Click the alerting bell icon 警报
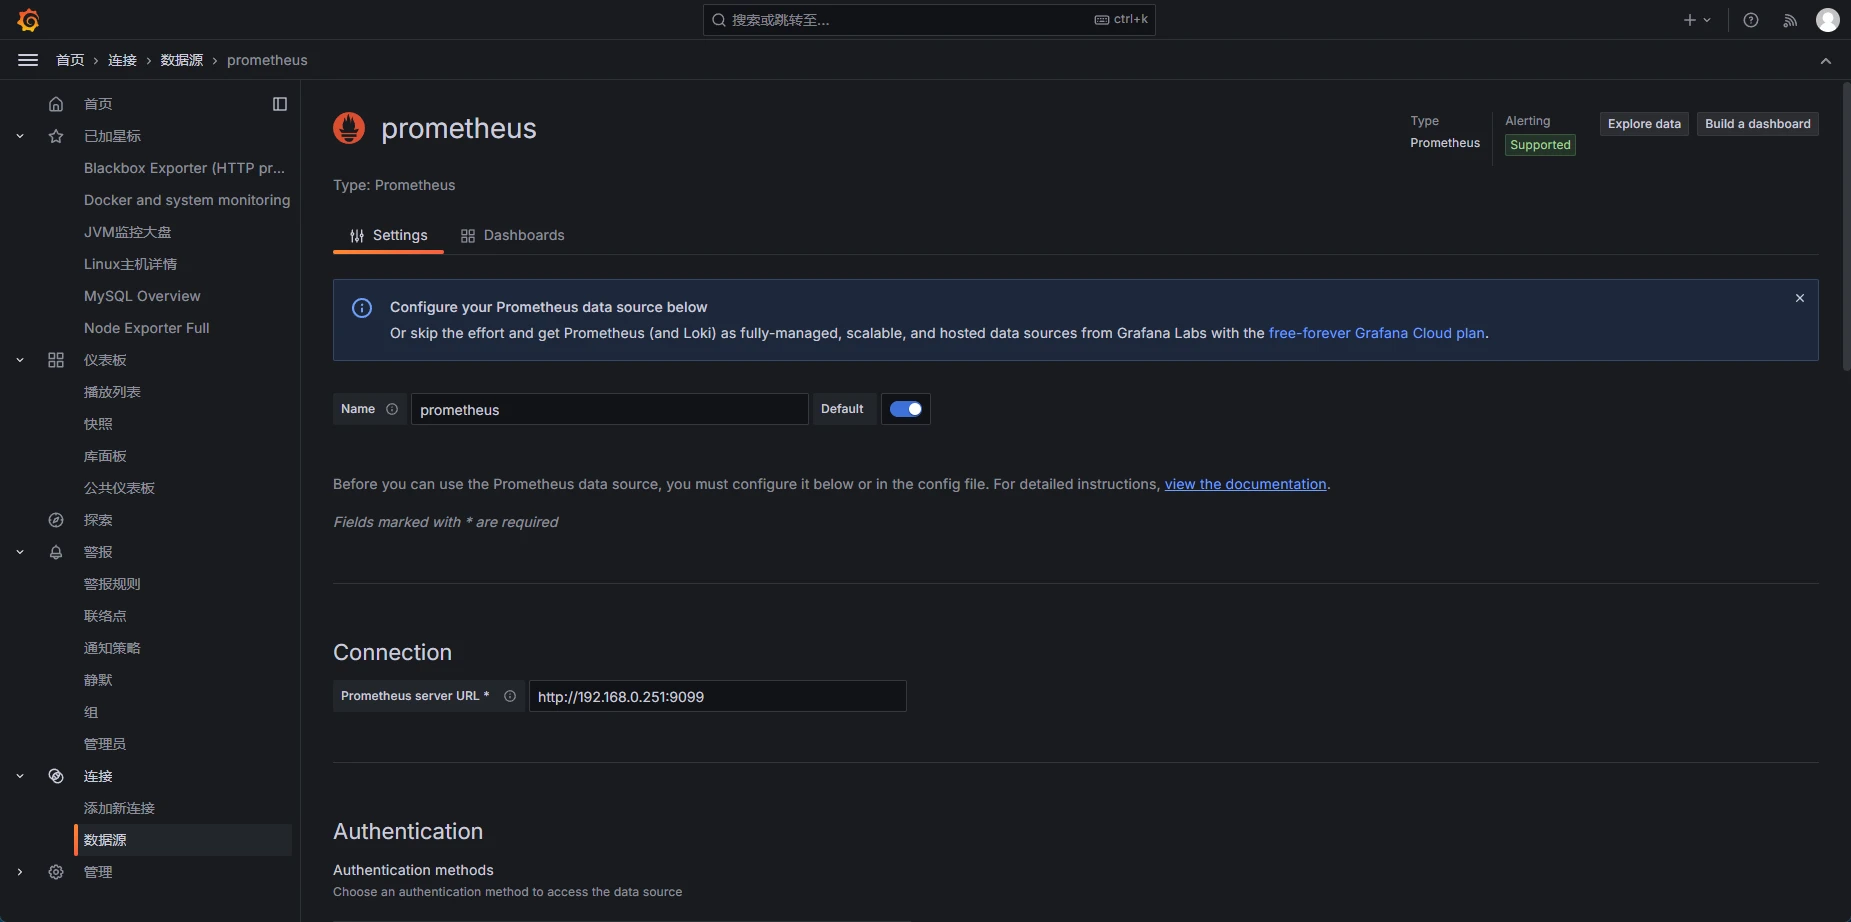Image resolution: width=1851 pixels, height=922 pixels. coord(56,552)
